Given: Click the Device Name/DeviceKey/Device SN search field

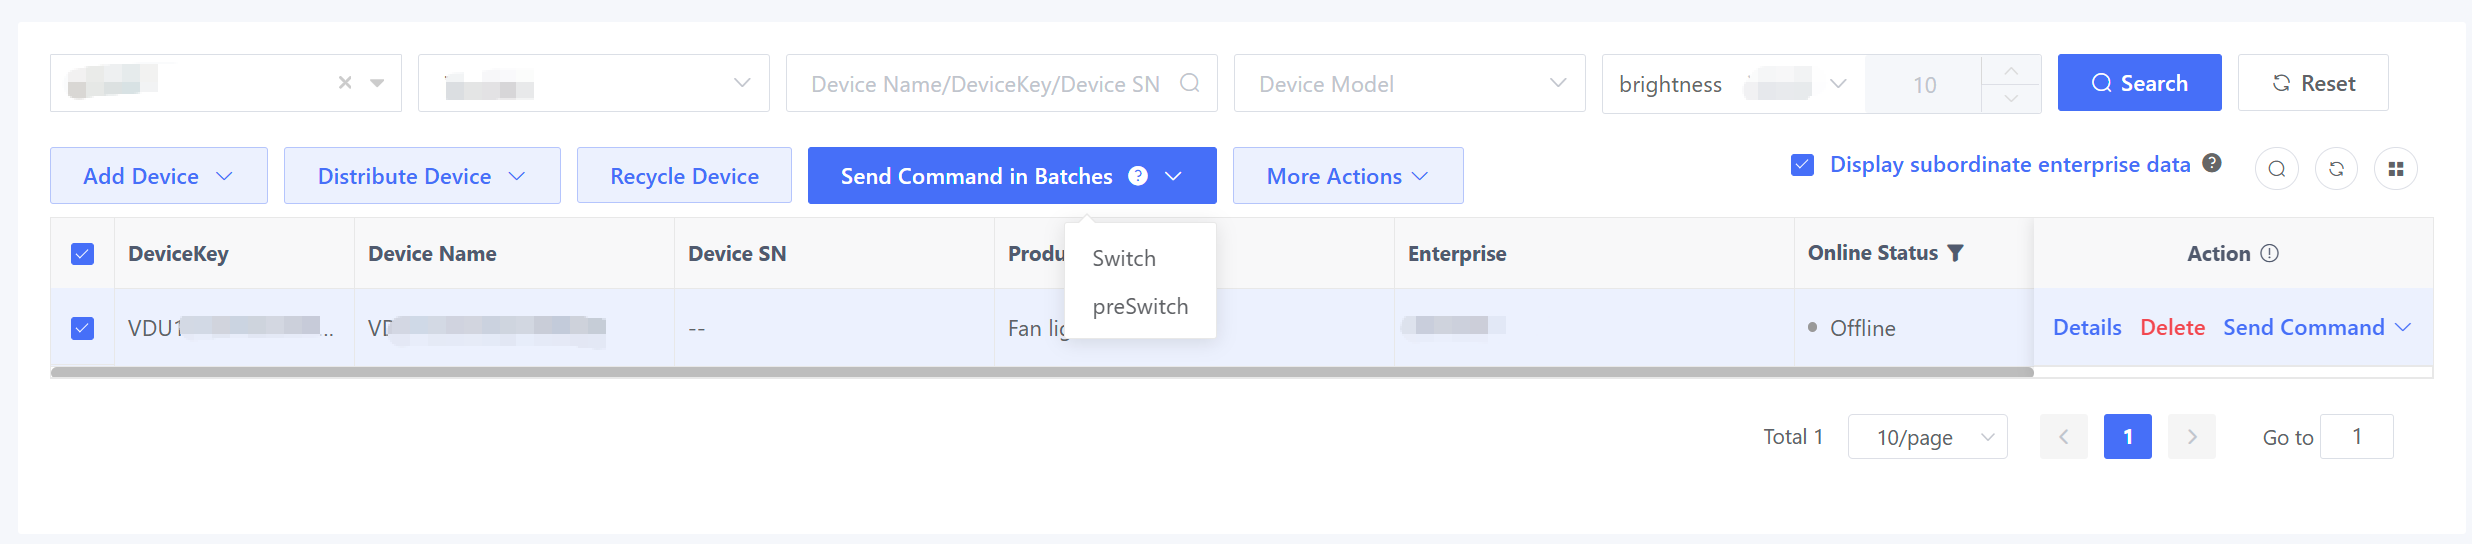Looking at the screenshot, I should pyautogui.click(x=985, y=84).
